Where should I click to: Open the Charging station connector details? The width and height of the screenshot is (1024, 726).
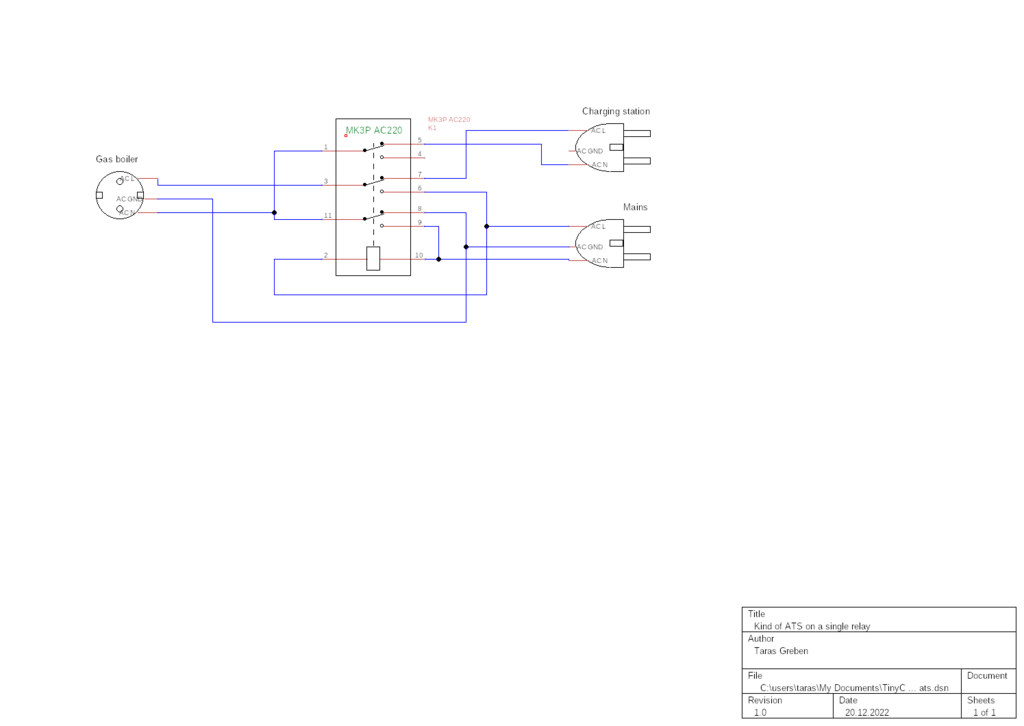tap(600, 145)
